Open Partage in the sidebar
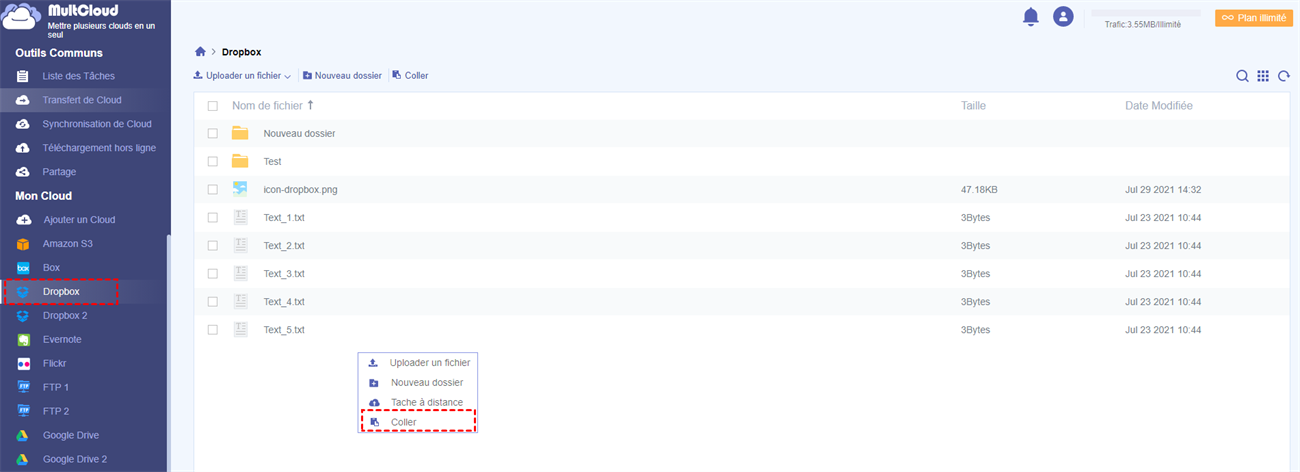 click(x=59, y=172)
